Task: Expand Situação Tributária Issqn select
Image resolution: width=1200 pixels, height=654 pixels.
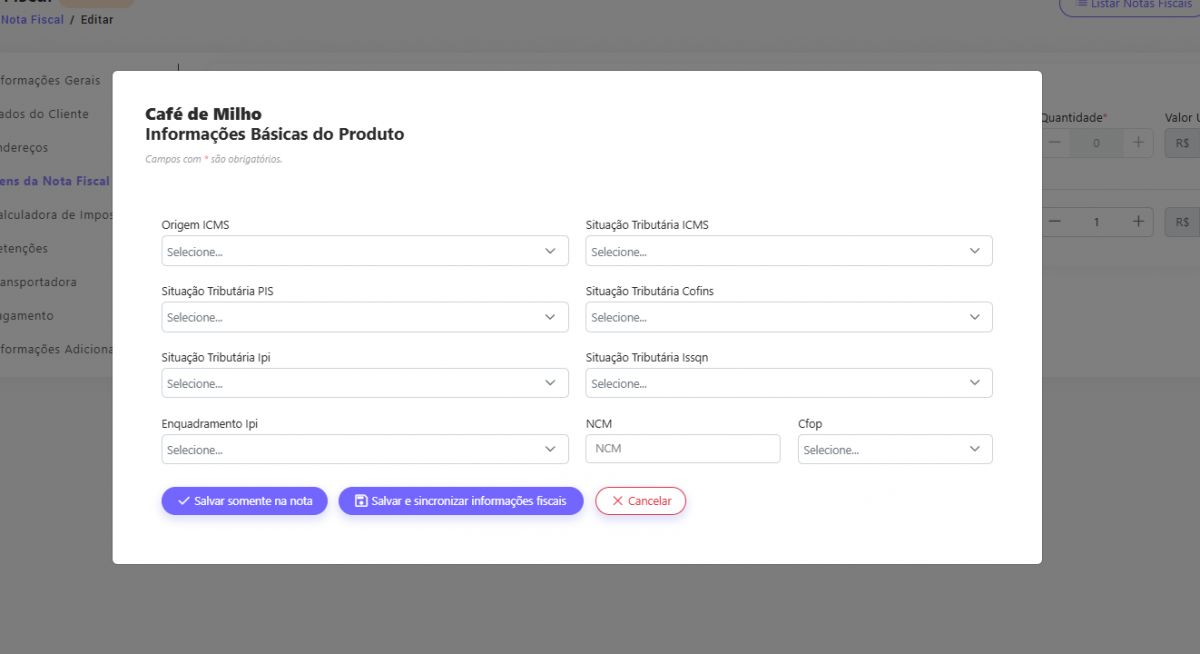Action: (x=788, y=383)
